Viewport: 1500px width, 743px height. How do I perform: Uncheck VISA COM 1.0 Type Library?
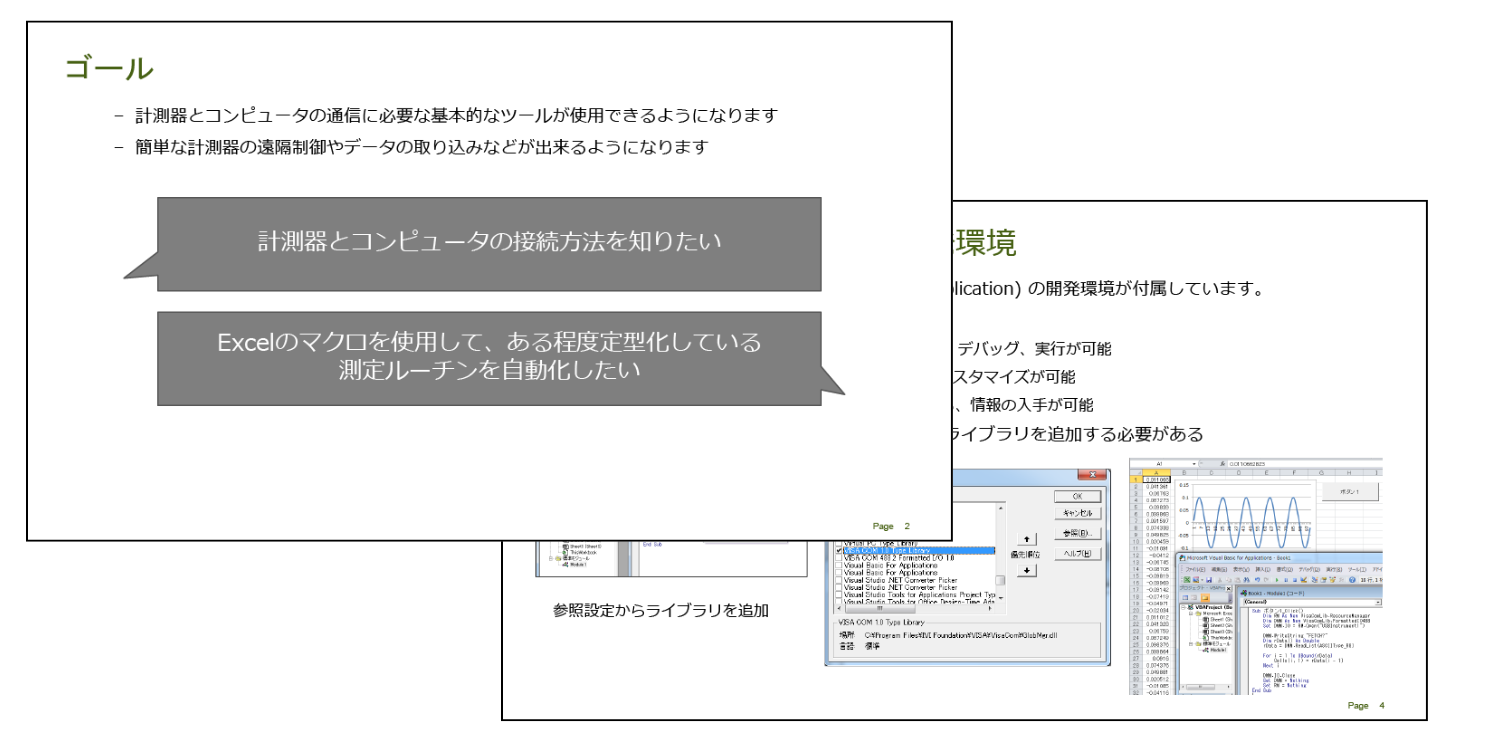[839, 551]
